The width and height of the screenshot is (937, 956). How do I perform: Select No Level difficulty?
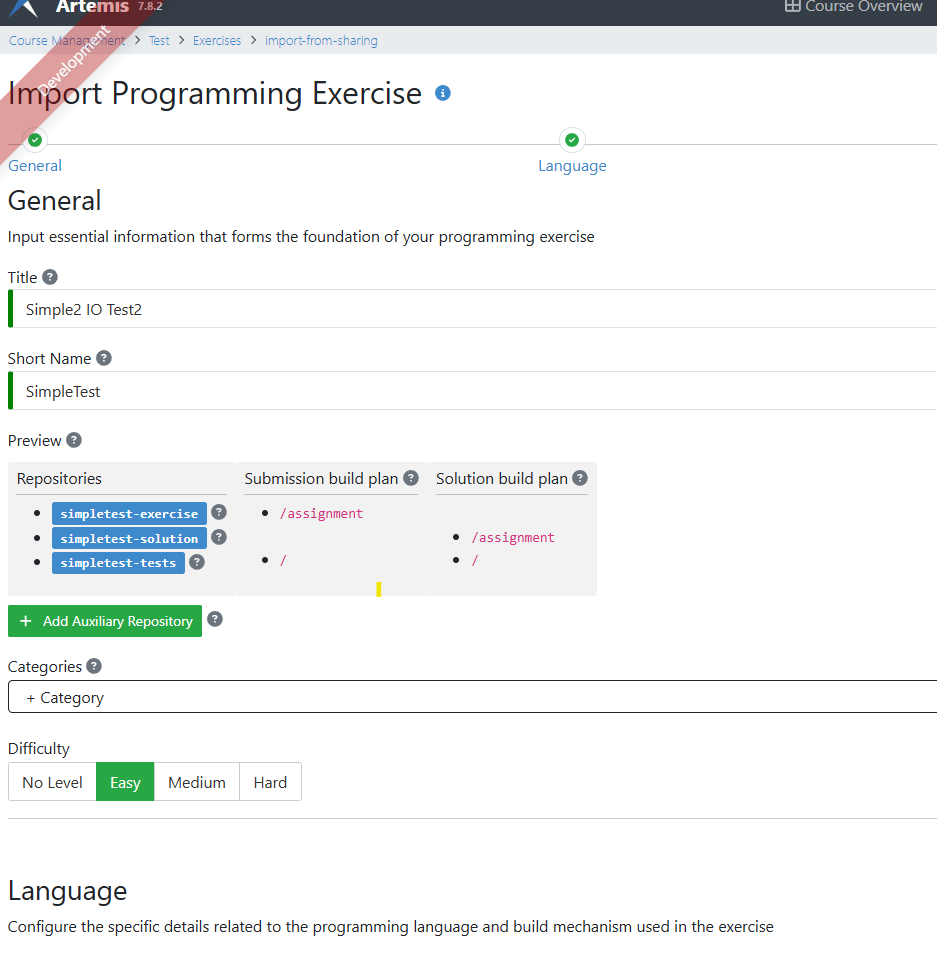pyautogui.click(x=52, y=782)
